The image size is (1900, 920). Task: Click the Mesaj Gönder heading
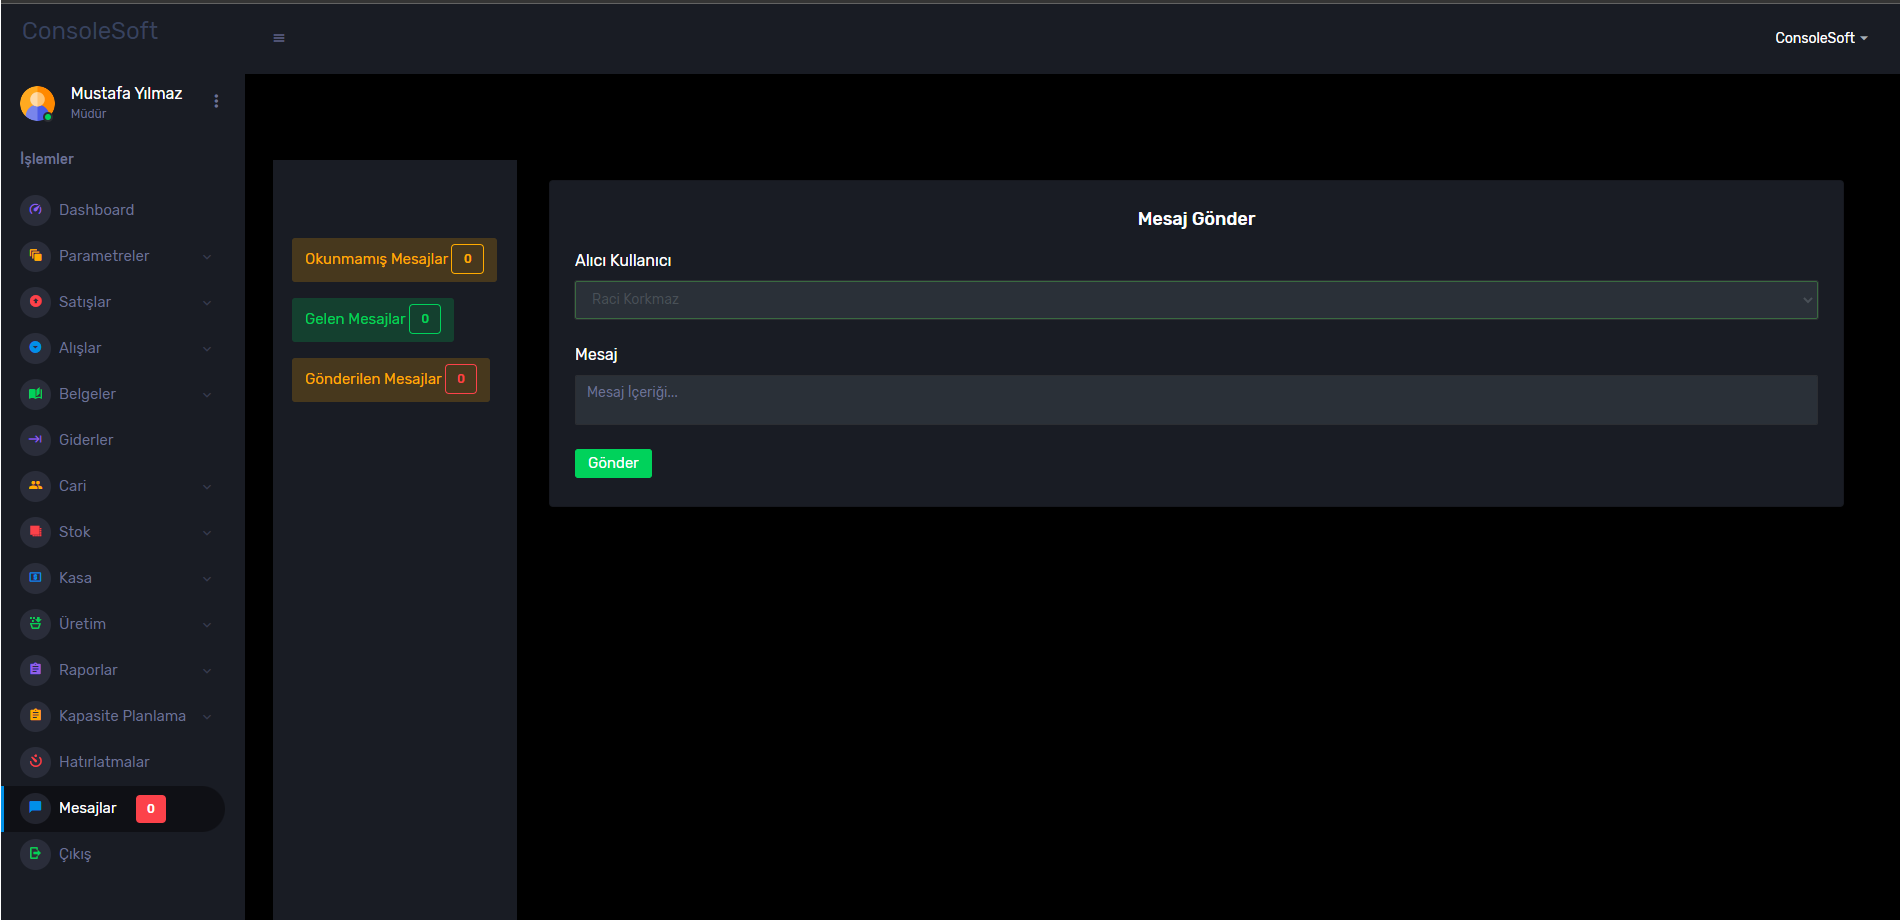(x=1196, y=219)
